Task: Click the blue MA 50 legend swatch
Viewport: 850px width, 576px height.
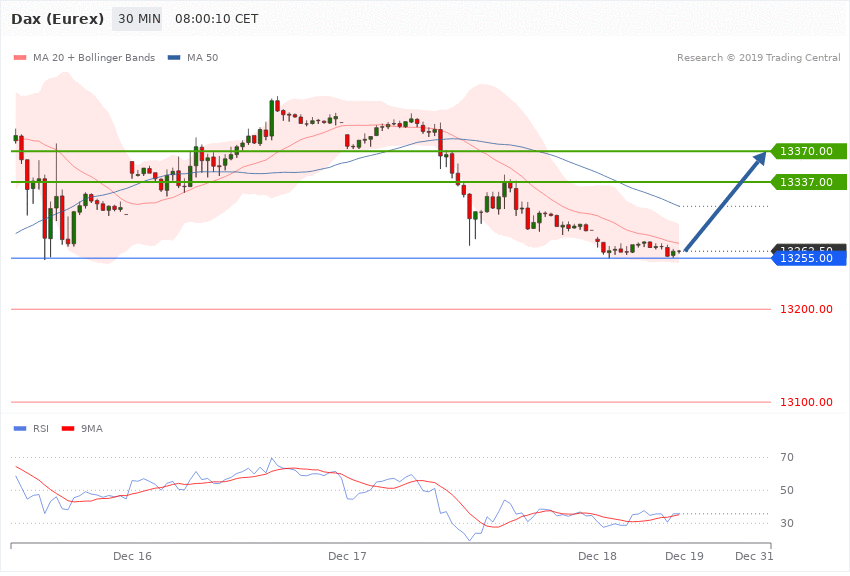Action: [174, 57]
